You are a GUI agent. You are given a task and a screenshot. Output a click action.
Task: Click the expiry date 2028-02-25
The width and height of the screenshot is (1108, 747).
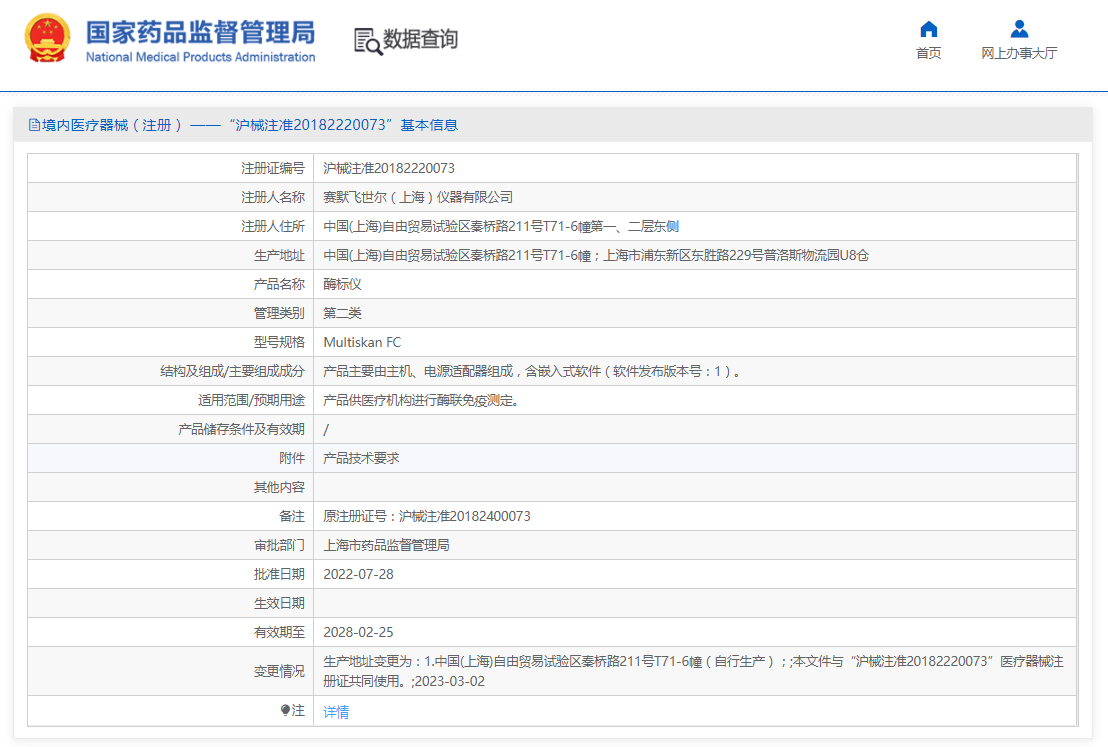click(358, 632)
